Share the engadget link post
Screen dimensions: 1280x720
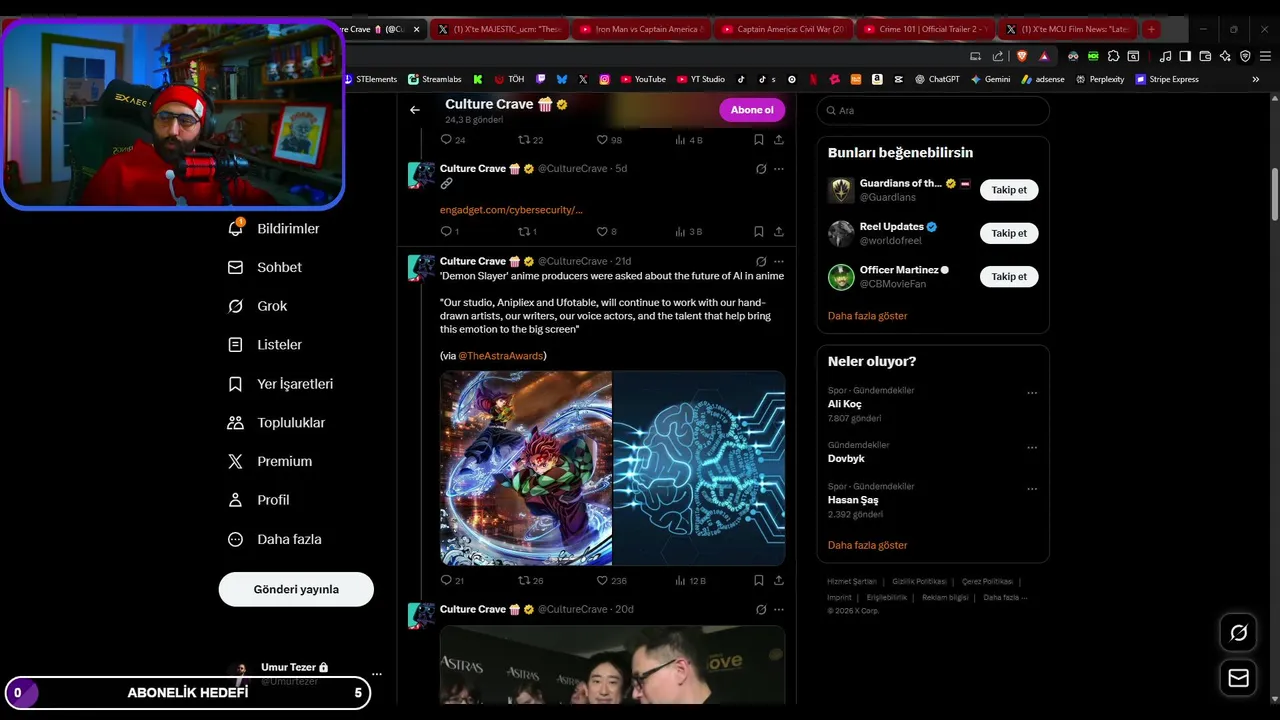point(779,232)
